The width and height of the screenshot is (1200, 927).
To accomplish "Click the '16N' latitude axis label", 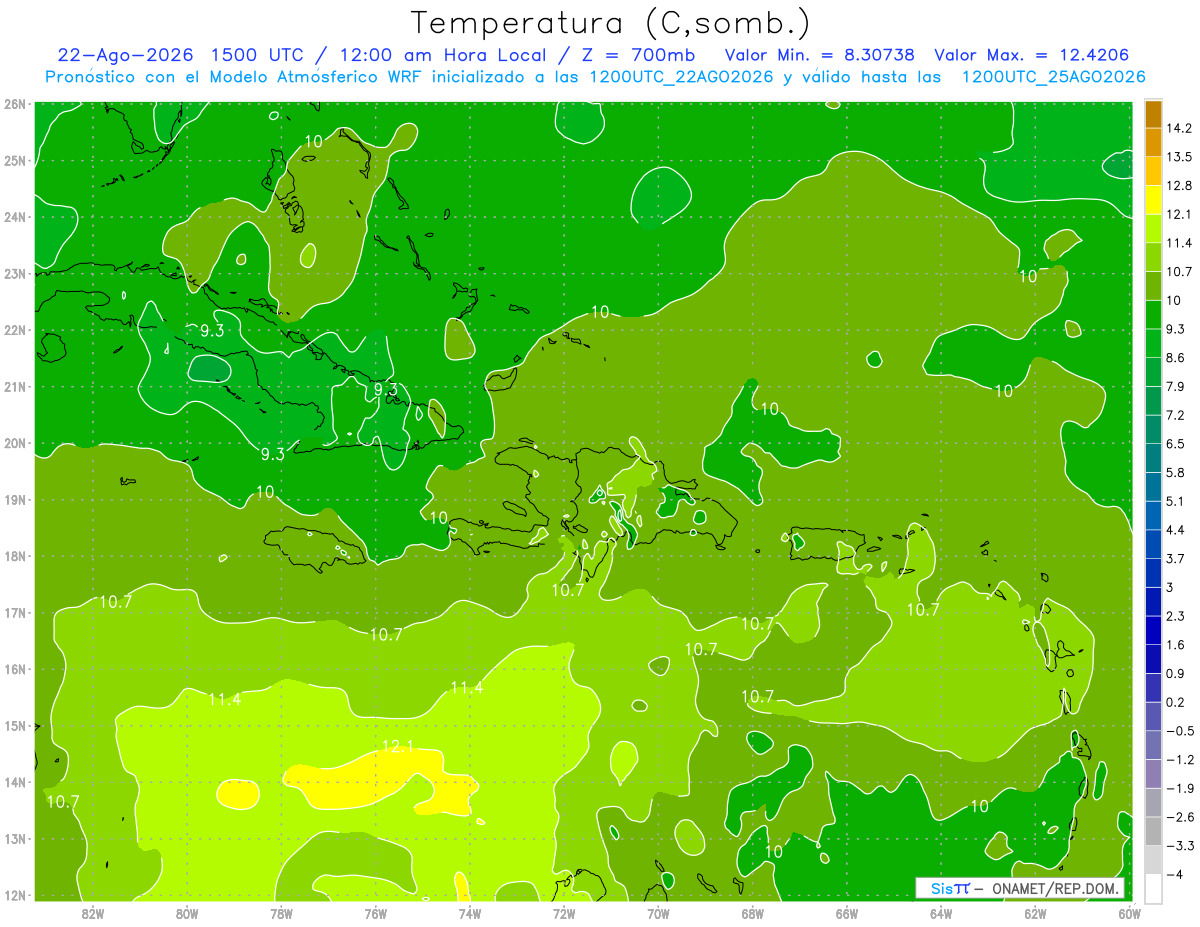I will pos(14,669).
